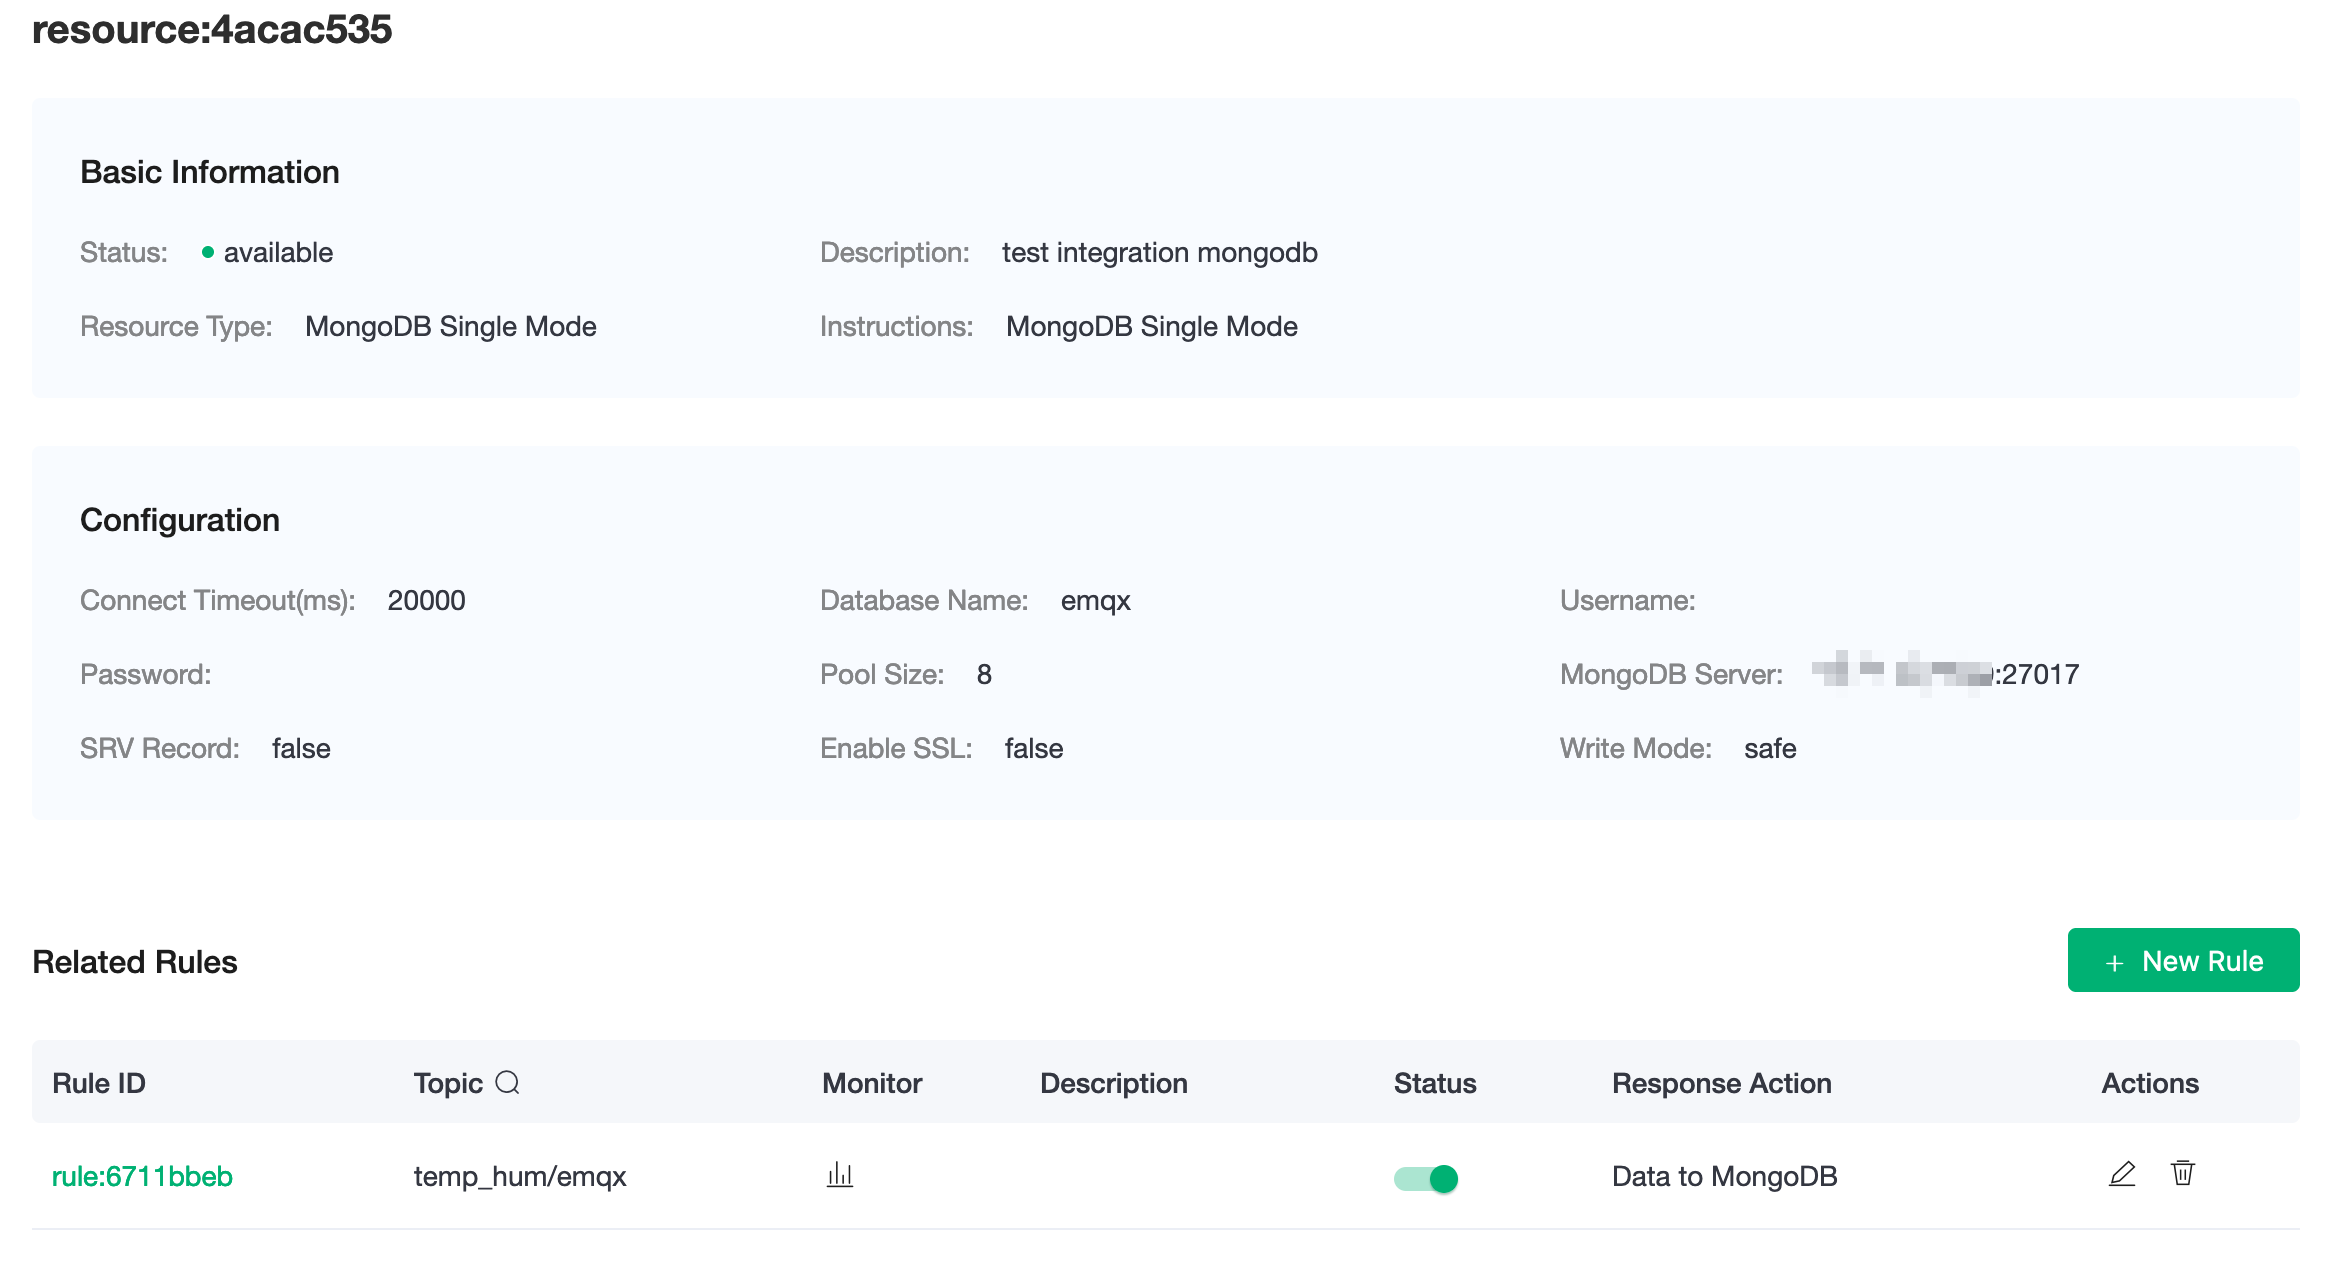Image resolution: width=2330 pixels, height=1268 pixels.
Task: Click the resource:4acac535 page title
Action: 212,29
